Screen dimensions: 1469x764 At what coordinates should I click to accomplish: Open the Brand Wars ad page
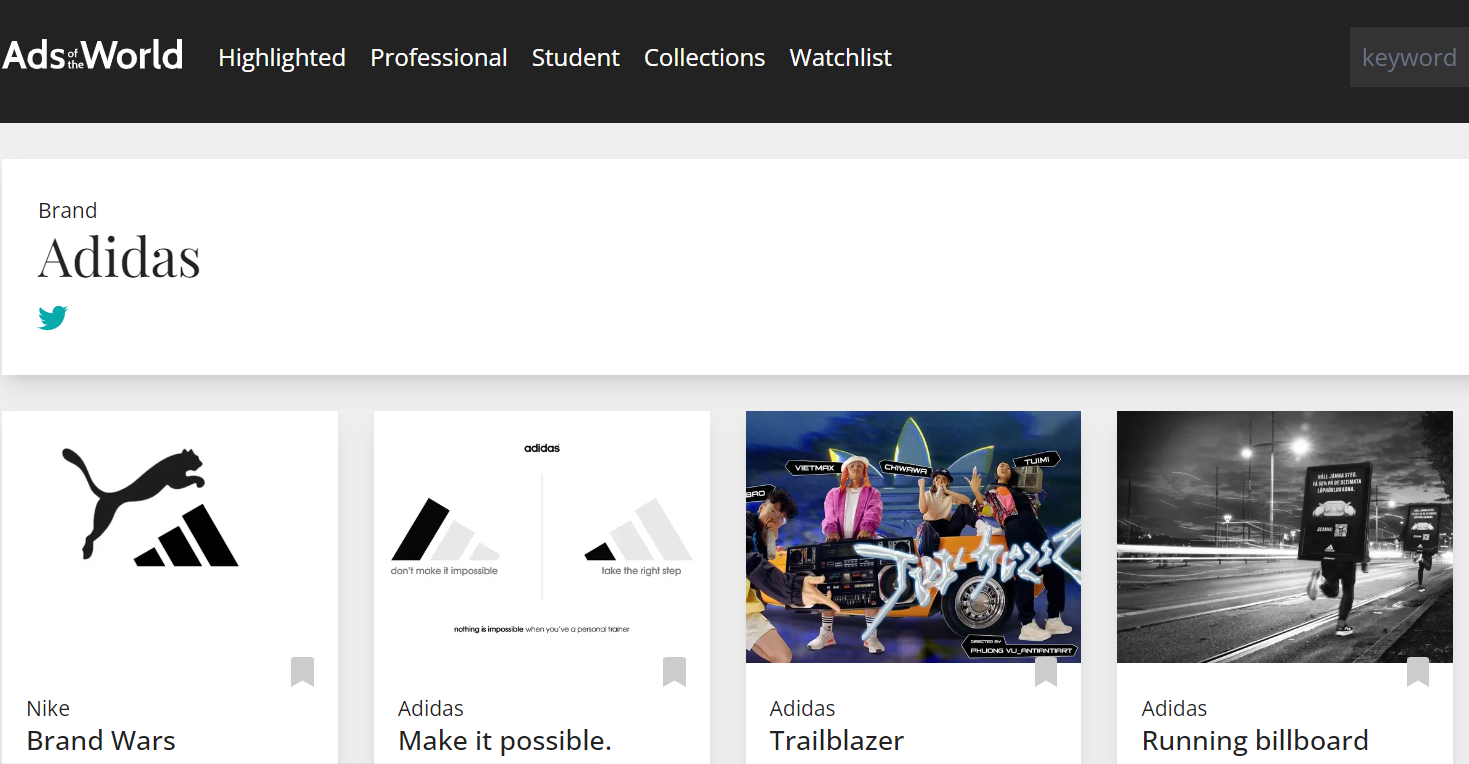click(100, 740)
